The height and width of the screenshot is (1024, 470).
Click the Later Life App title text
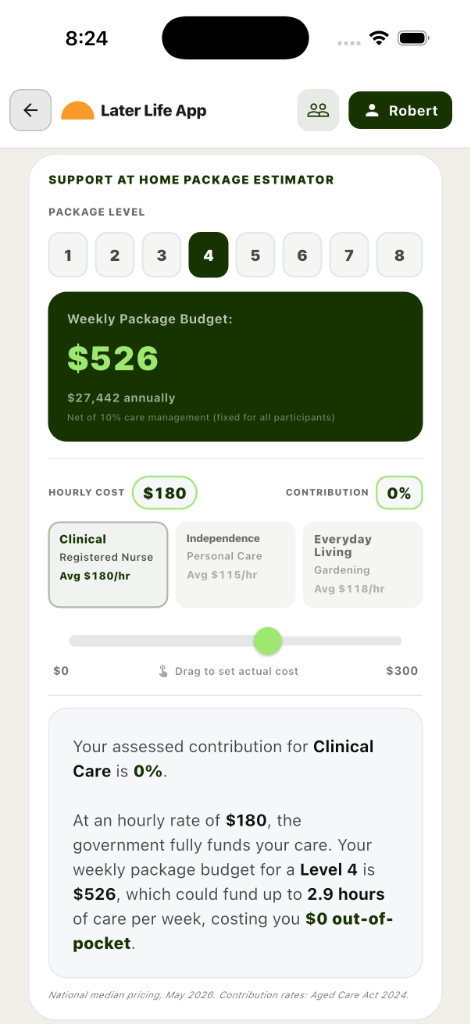pos(153,110)
